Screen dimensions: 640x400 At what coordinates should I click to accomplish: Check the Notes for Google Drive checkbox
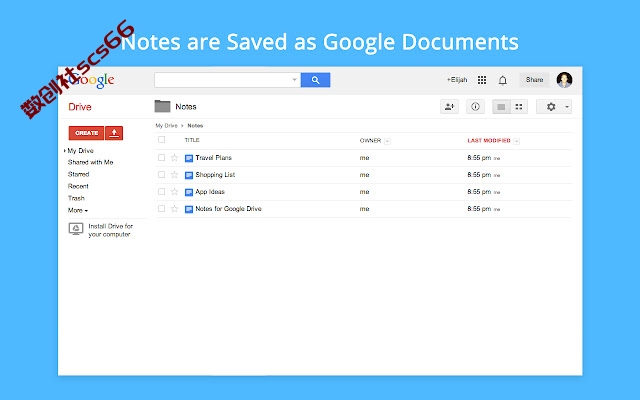tap(162, 209)
